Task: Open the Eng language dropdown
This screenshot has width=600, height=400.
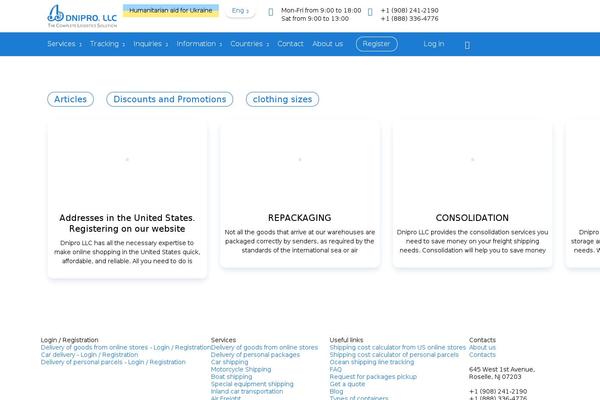Action: [x=240, y=11]
